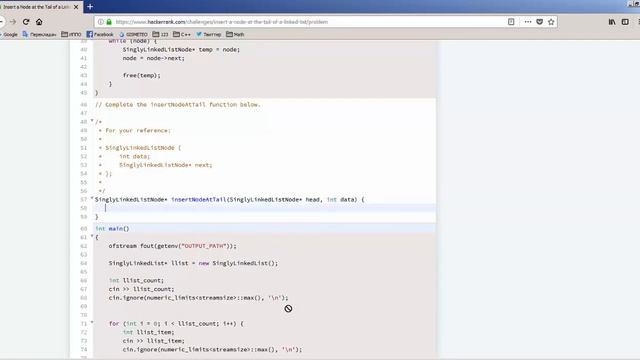Screen dimensions: 640x360
Task: Fold the for loop at line 71
Action: pyautogui.click(x=92, y=323)
